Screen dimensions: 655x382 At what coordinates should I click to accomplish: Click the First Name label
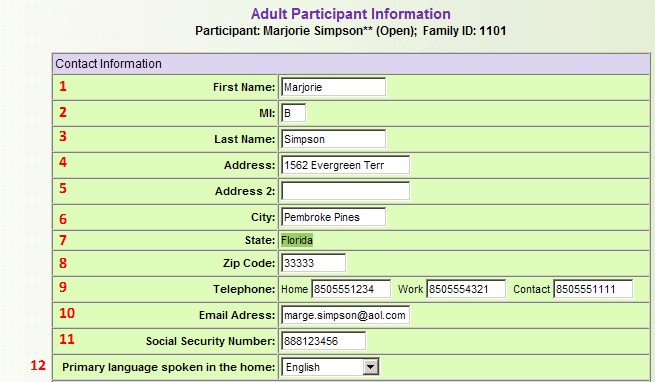pyautogui.click(x=244, y=87)
